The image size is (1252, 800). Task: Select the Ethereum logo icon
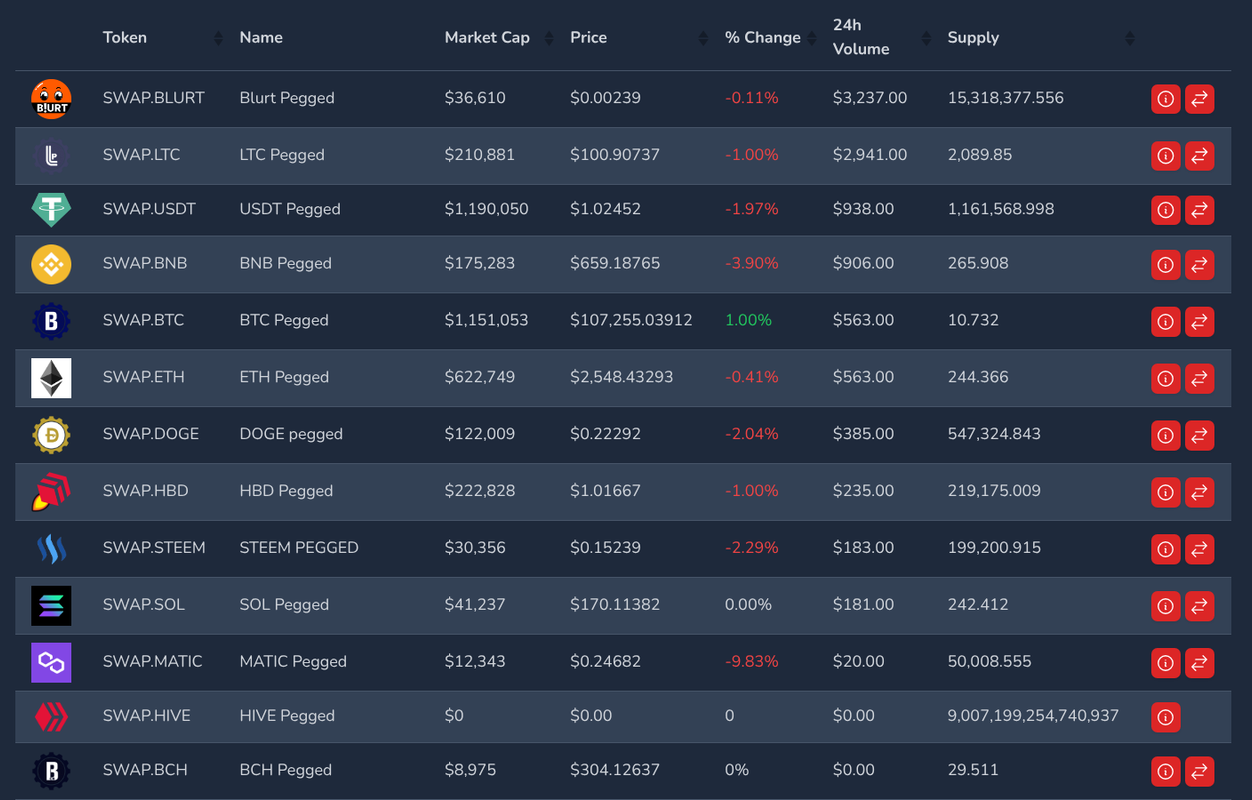pyautogui.click(x=51, y=378)
